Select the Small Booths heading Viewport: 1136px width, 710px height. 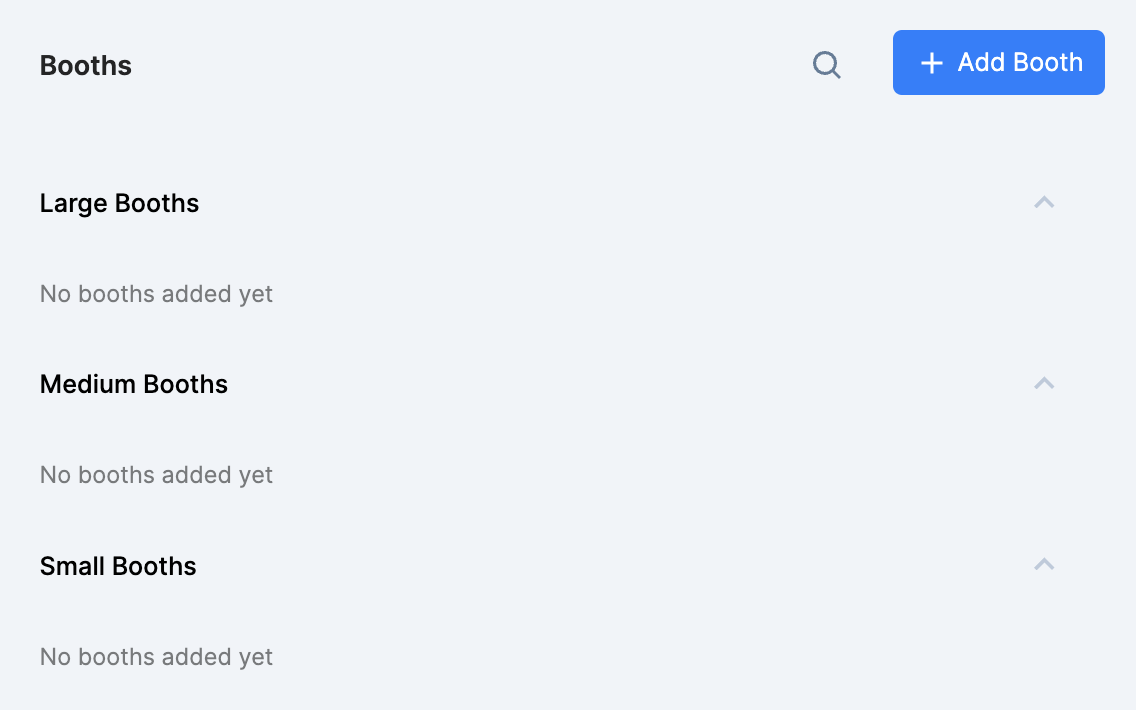pyautogui.click(x=118, y=566)
